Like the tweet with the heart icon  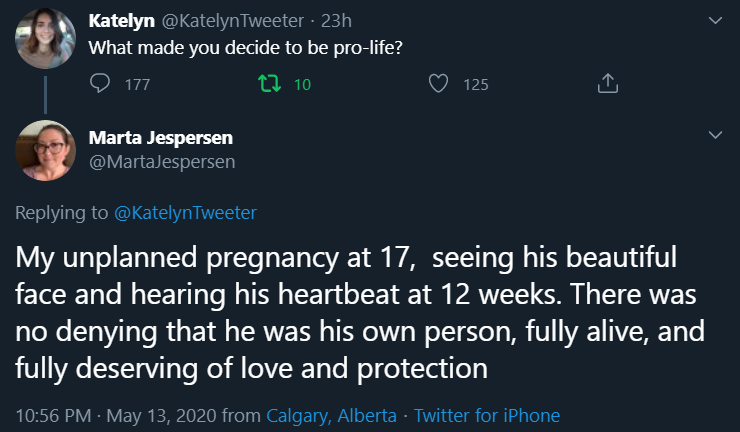437,85
